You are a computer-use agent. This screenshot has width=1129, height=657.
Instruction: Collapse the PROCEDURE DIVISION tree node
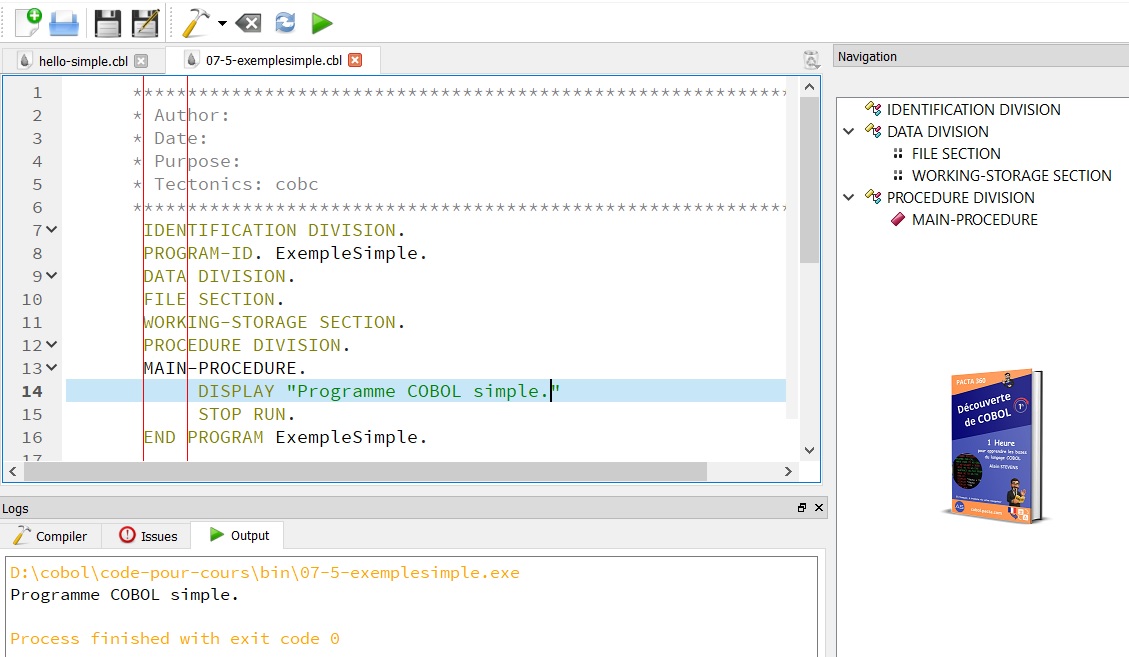pos(849,197)
